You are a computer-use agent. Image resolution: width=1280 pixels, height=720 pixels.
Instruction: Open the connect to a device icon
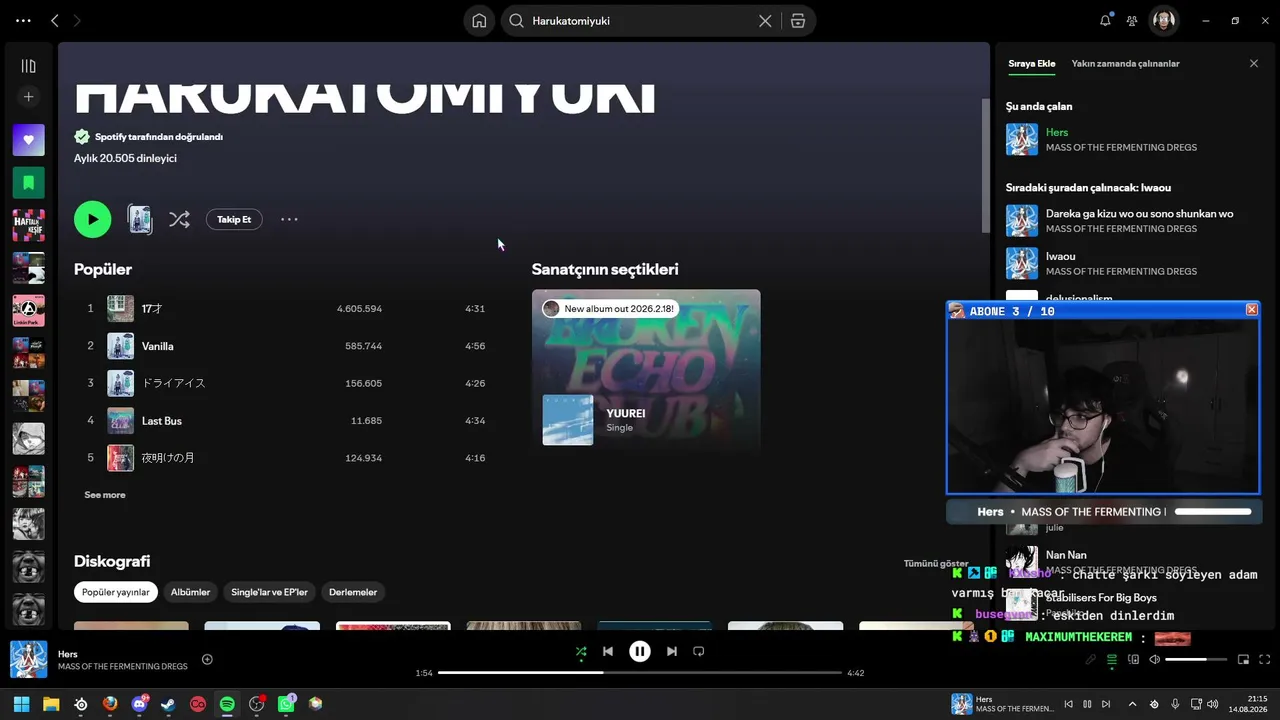tap(1133, 660)
